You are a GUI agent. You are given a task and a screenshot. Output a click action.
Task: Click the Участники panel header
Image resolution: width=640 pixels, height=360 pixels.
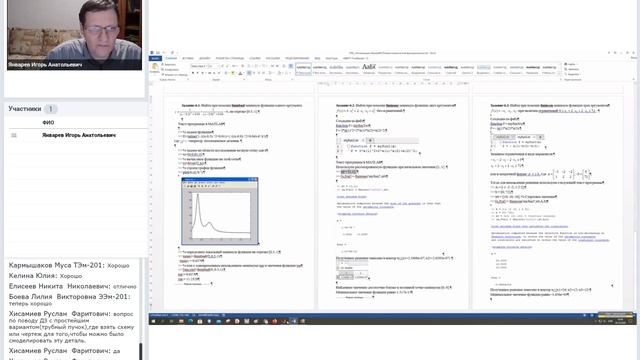tap(24, 109)
